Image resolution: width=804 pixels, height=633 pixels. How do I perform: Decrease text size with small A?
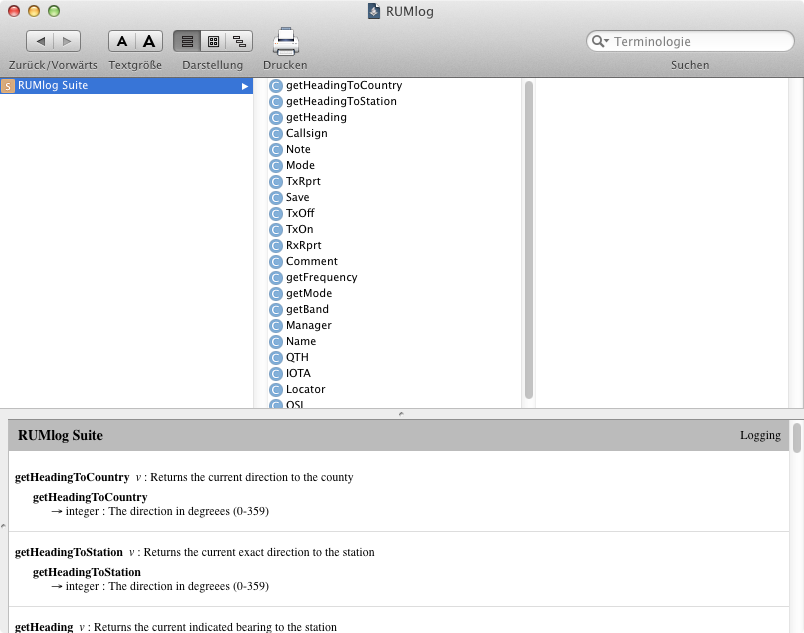[122, 41]
